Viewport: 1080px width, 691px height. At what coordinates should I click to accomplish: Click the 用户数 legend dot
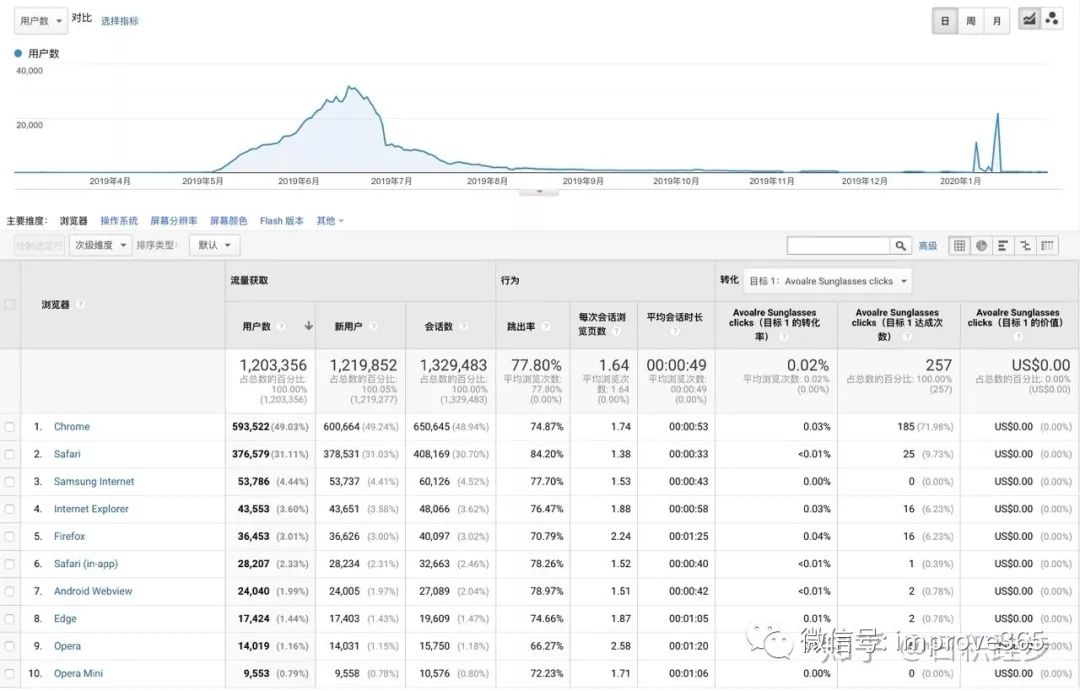click(x=19, y=53)
